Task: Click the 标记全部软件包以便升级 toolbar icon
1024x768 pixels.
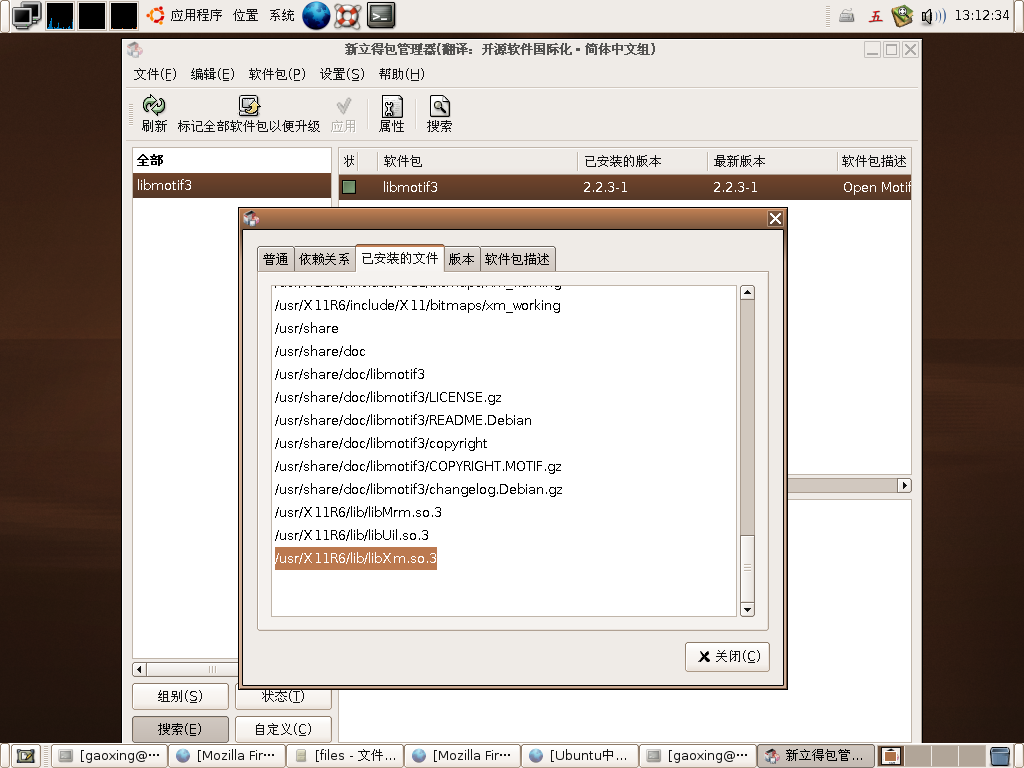Action: point(249,105)
